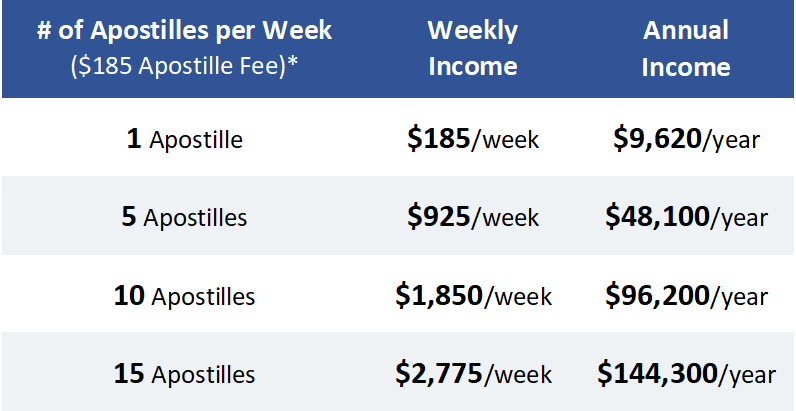The image size is (796, 411).
Task: Click the '$185/week' cell
Action: point(473,140)
